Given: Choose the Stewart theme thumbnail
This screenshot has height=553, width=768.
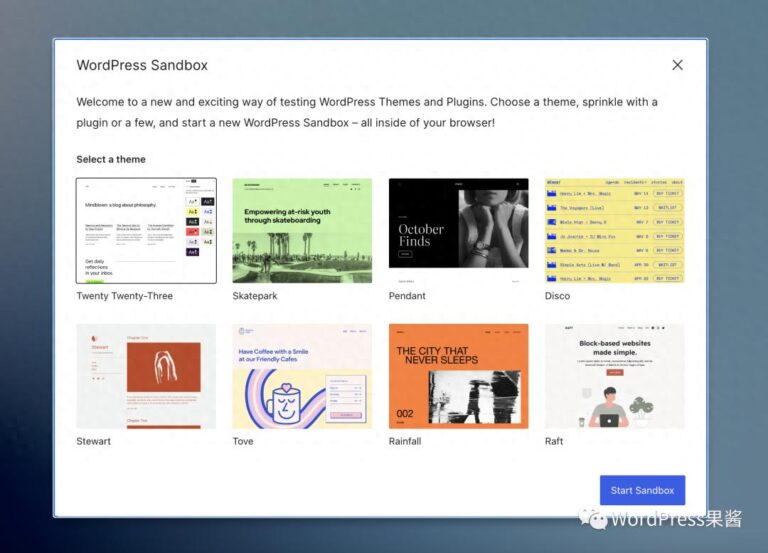Looking at the screenshot, I should pyautogui.click(x=146, y=376).
